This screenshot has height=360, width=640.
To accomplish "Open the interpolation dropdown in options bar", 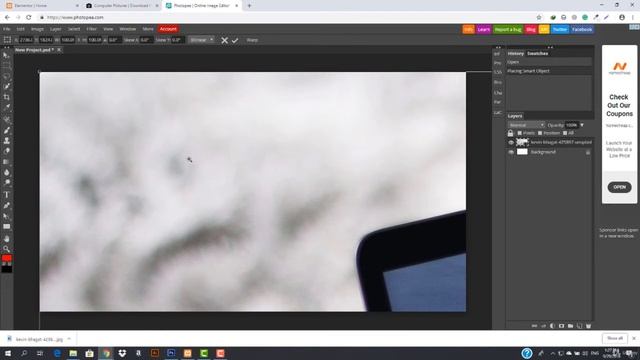I will (202, 40).
